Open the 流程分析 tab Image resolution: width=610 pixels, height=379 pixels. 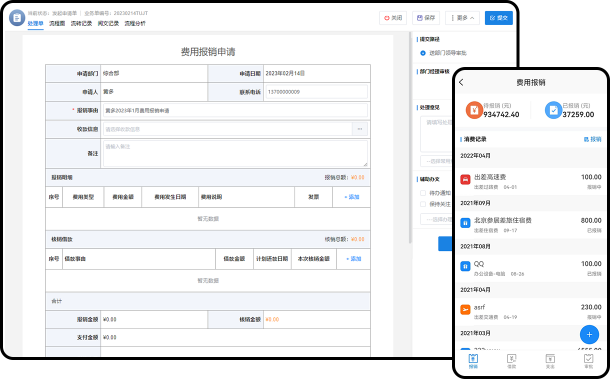[x=135, y=23]
